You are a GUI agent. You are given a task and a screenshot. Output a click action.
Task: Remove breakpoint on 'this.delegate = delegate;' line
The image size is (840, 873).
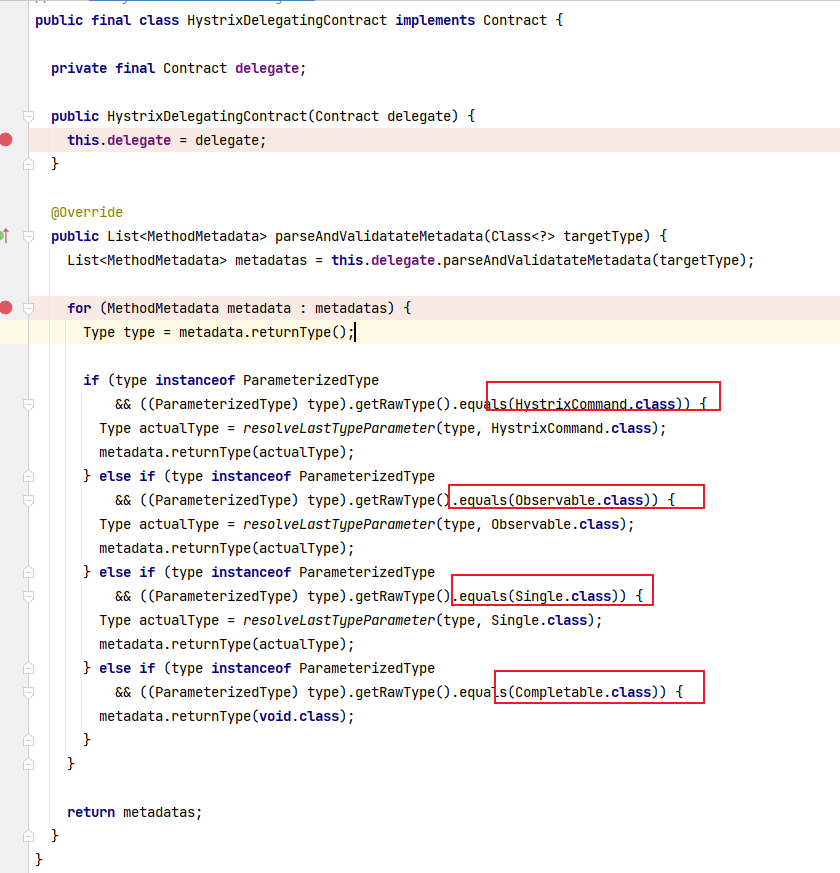6,140
